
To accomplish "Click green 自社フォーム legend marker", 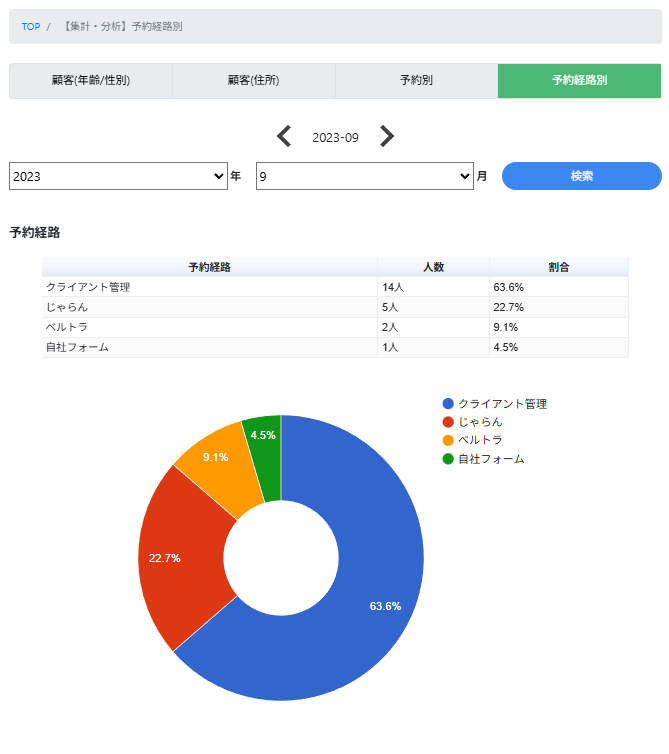I will [448, 458].
